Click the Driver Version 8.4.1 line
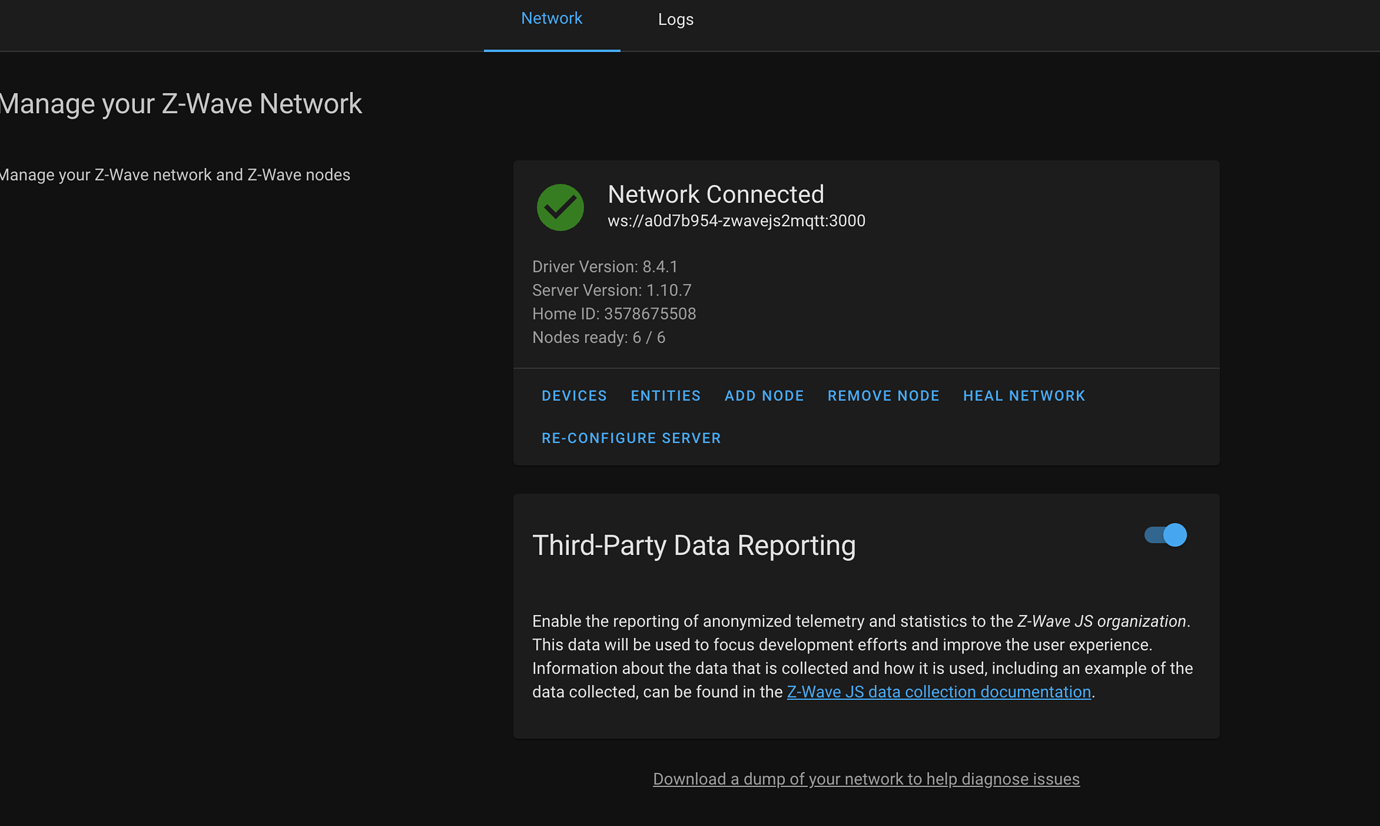Screen dimensions: 1380x826 coord(605,267)
